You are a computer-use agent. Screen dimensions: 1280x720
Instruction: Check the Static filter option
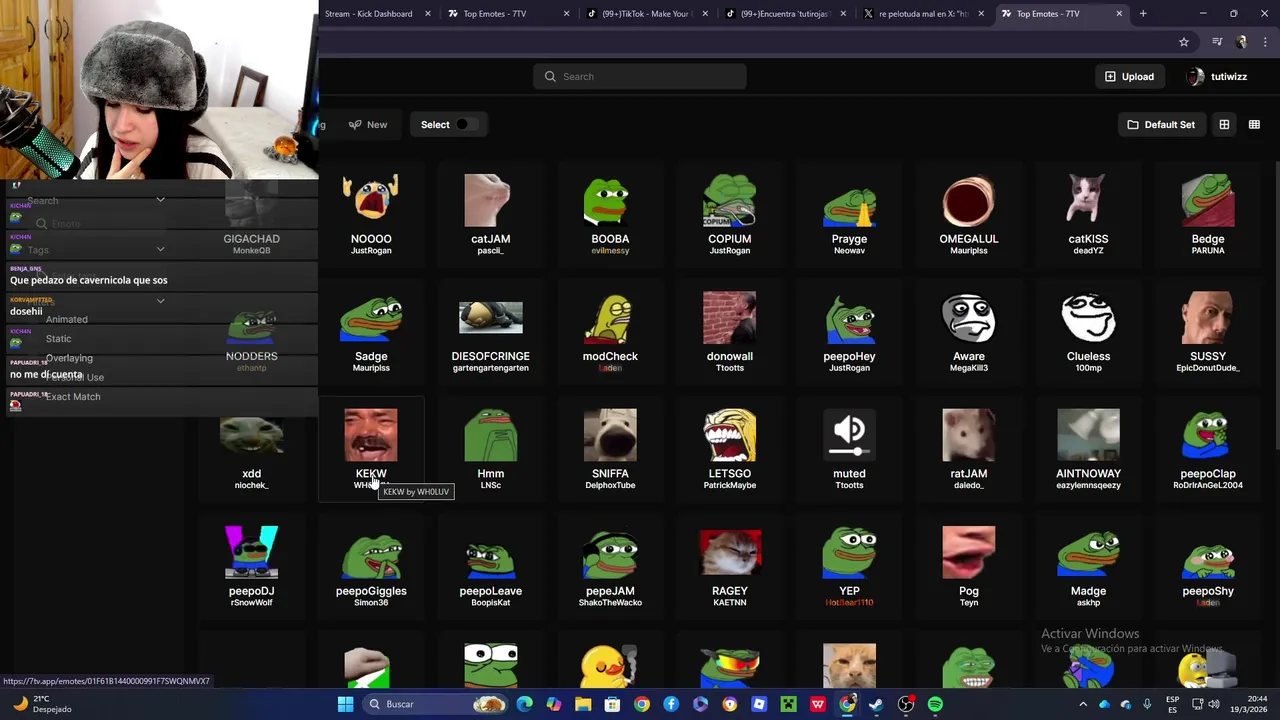pos(58,339)
